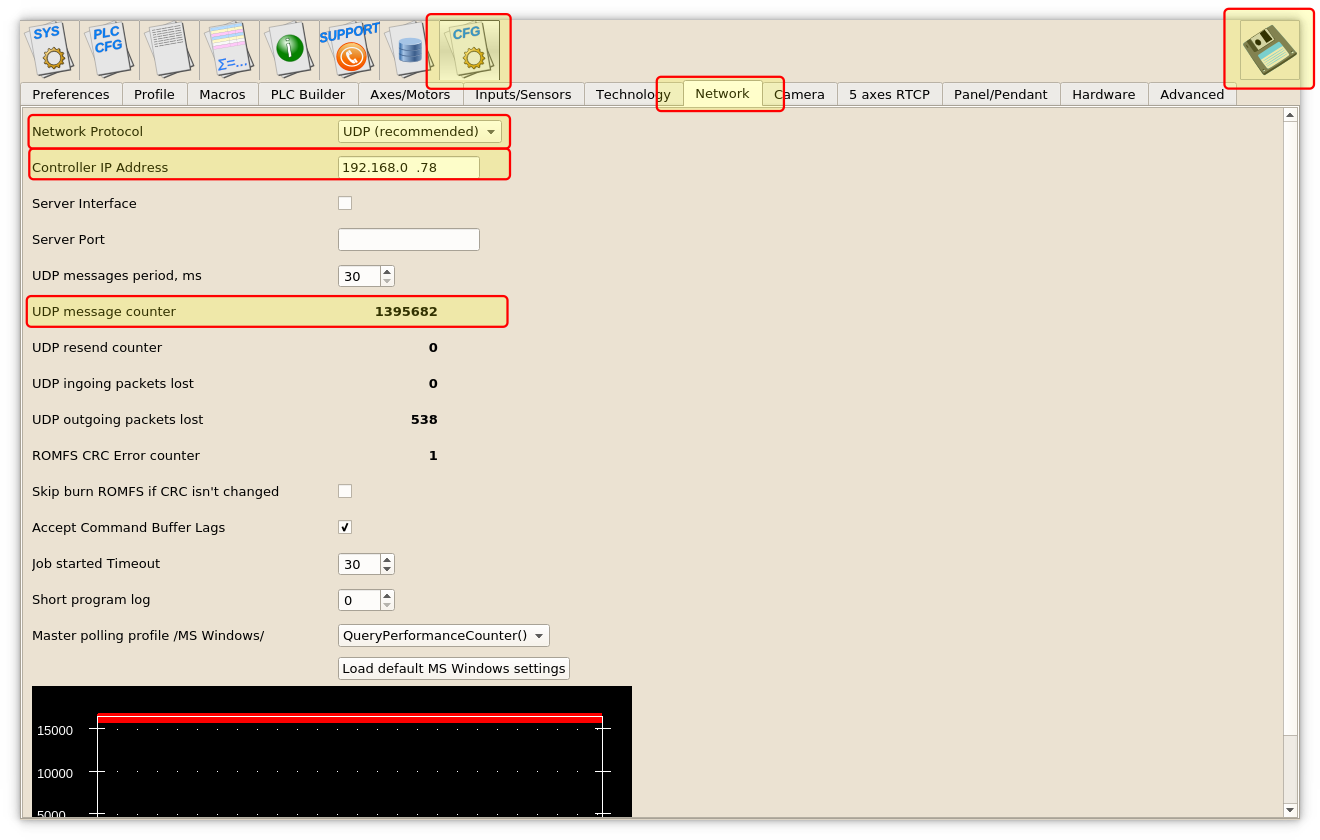This screenshot has width=1320, height=840.
Task: Toggle Skip burn ROMFS if CRC unchanged
Action: [345, 491]
